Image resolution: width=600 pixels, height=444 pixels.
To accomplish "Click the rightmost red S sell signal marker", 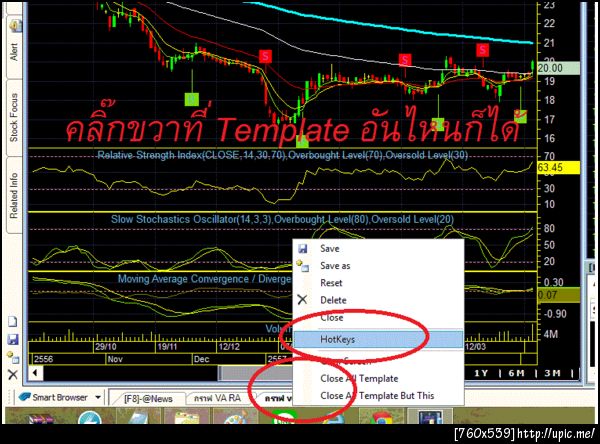I will [483, 50].
